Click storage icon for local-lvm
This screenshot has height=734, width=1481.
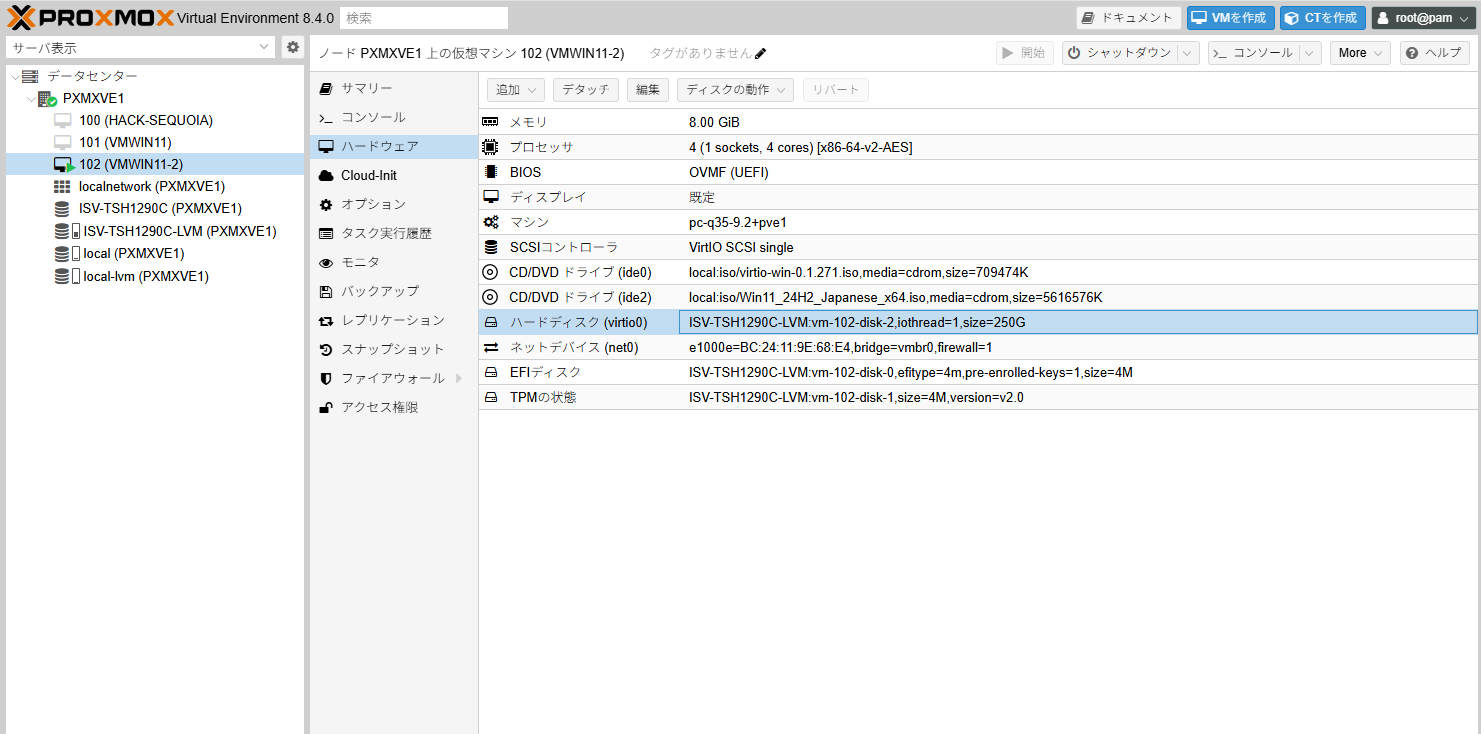[67, 276]
